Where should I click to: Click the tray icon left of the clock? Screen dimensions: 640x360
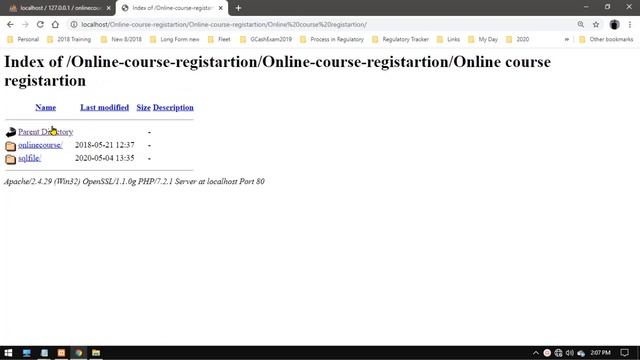tap(581, 353)
